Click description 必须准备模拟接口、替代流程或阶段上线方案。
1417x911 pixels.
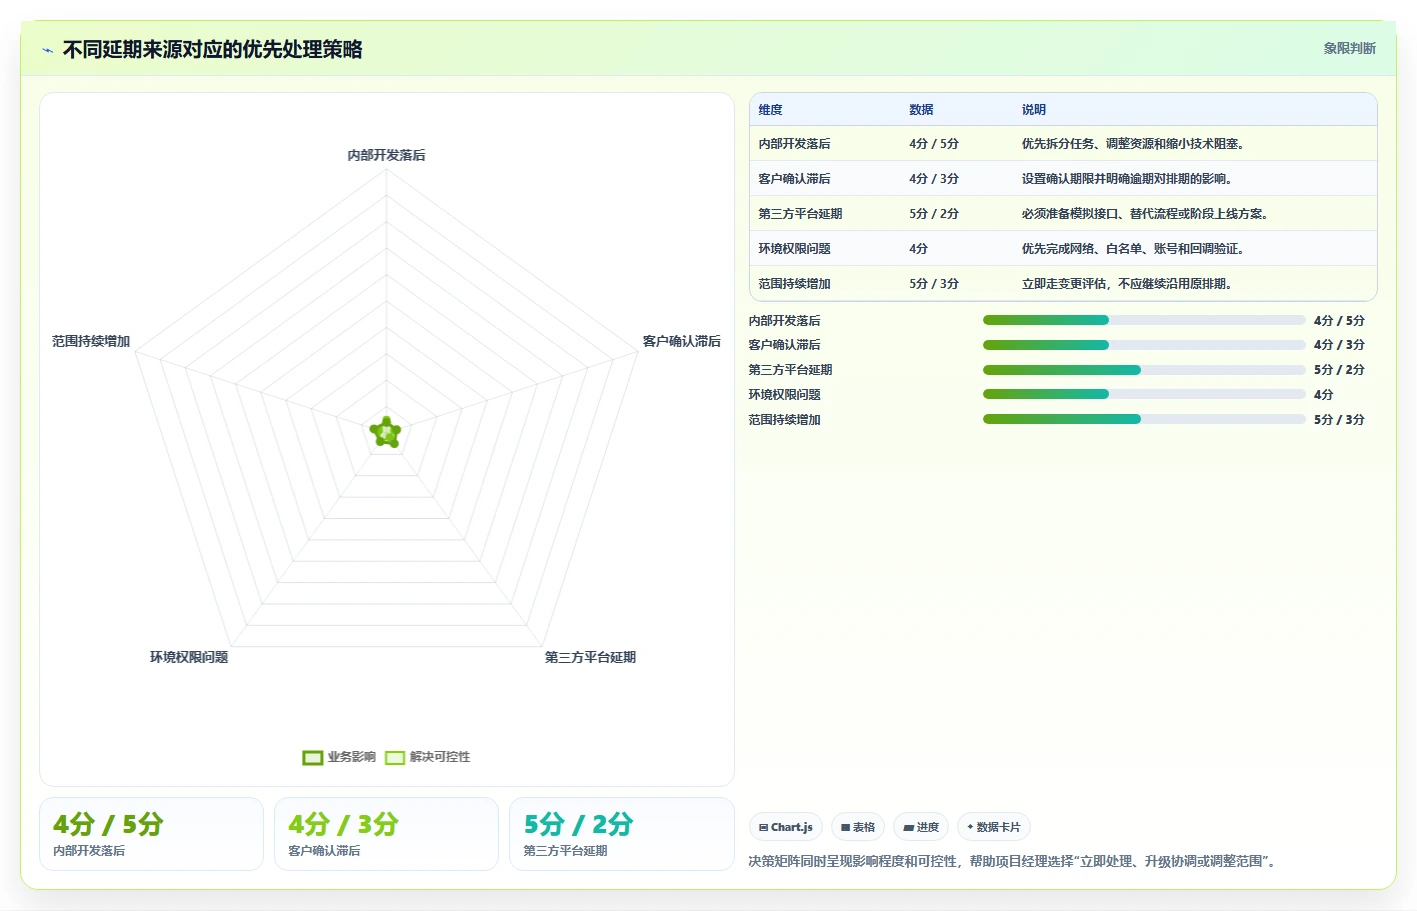click(x=1145, y=214)
